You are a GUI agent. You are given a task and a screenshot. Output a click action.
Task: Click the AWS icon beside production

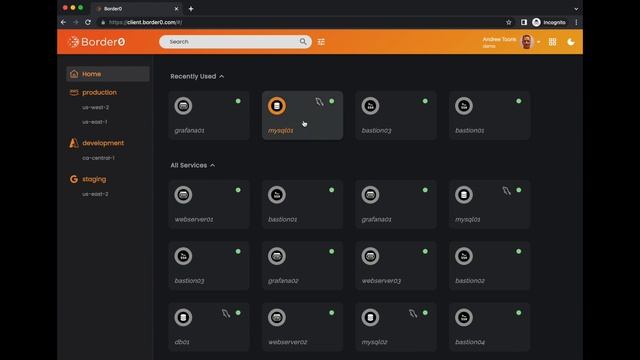click(x=74, y=92)
